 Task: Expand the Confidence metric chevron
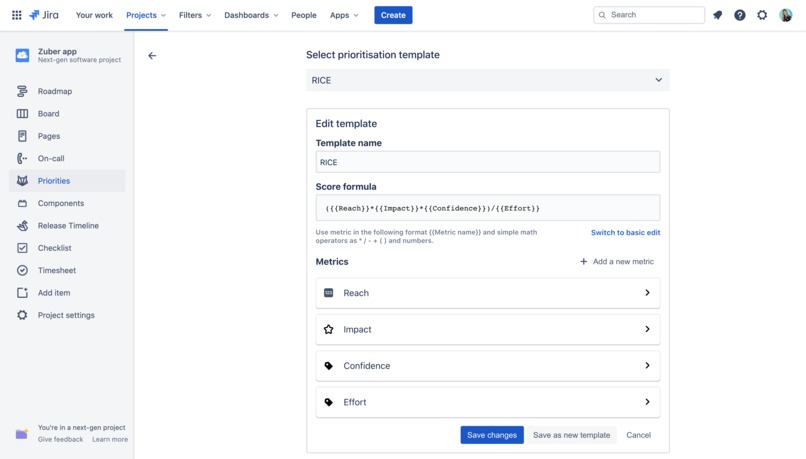(x=647, y=365)
